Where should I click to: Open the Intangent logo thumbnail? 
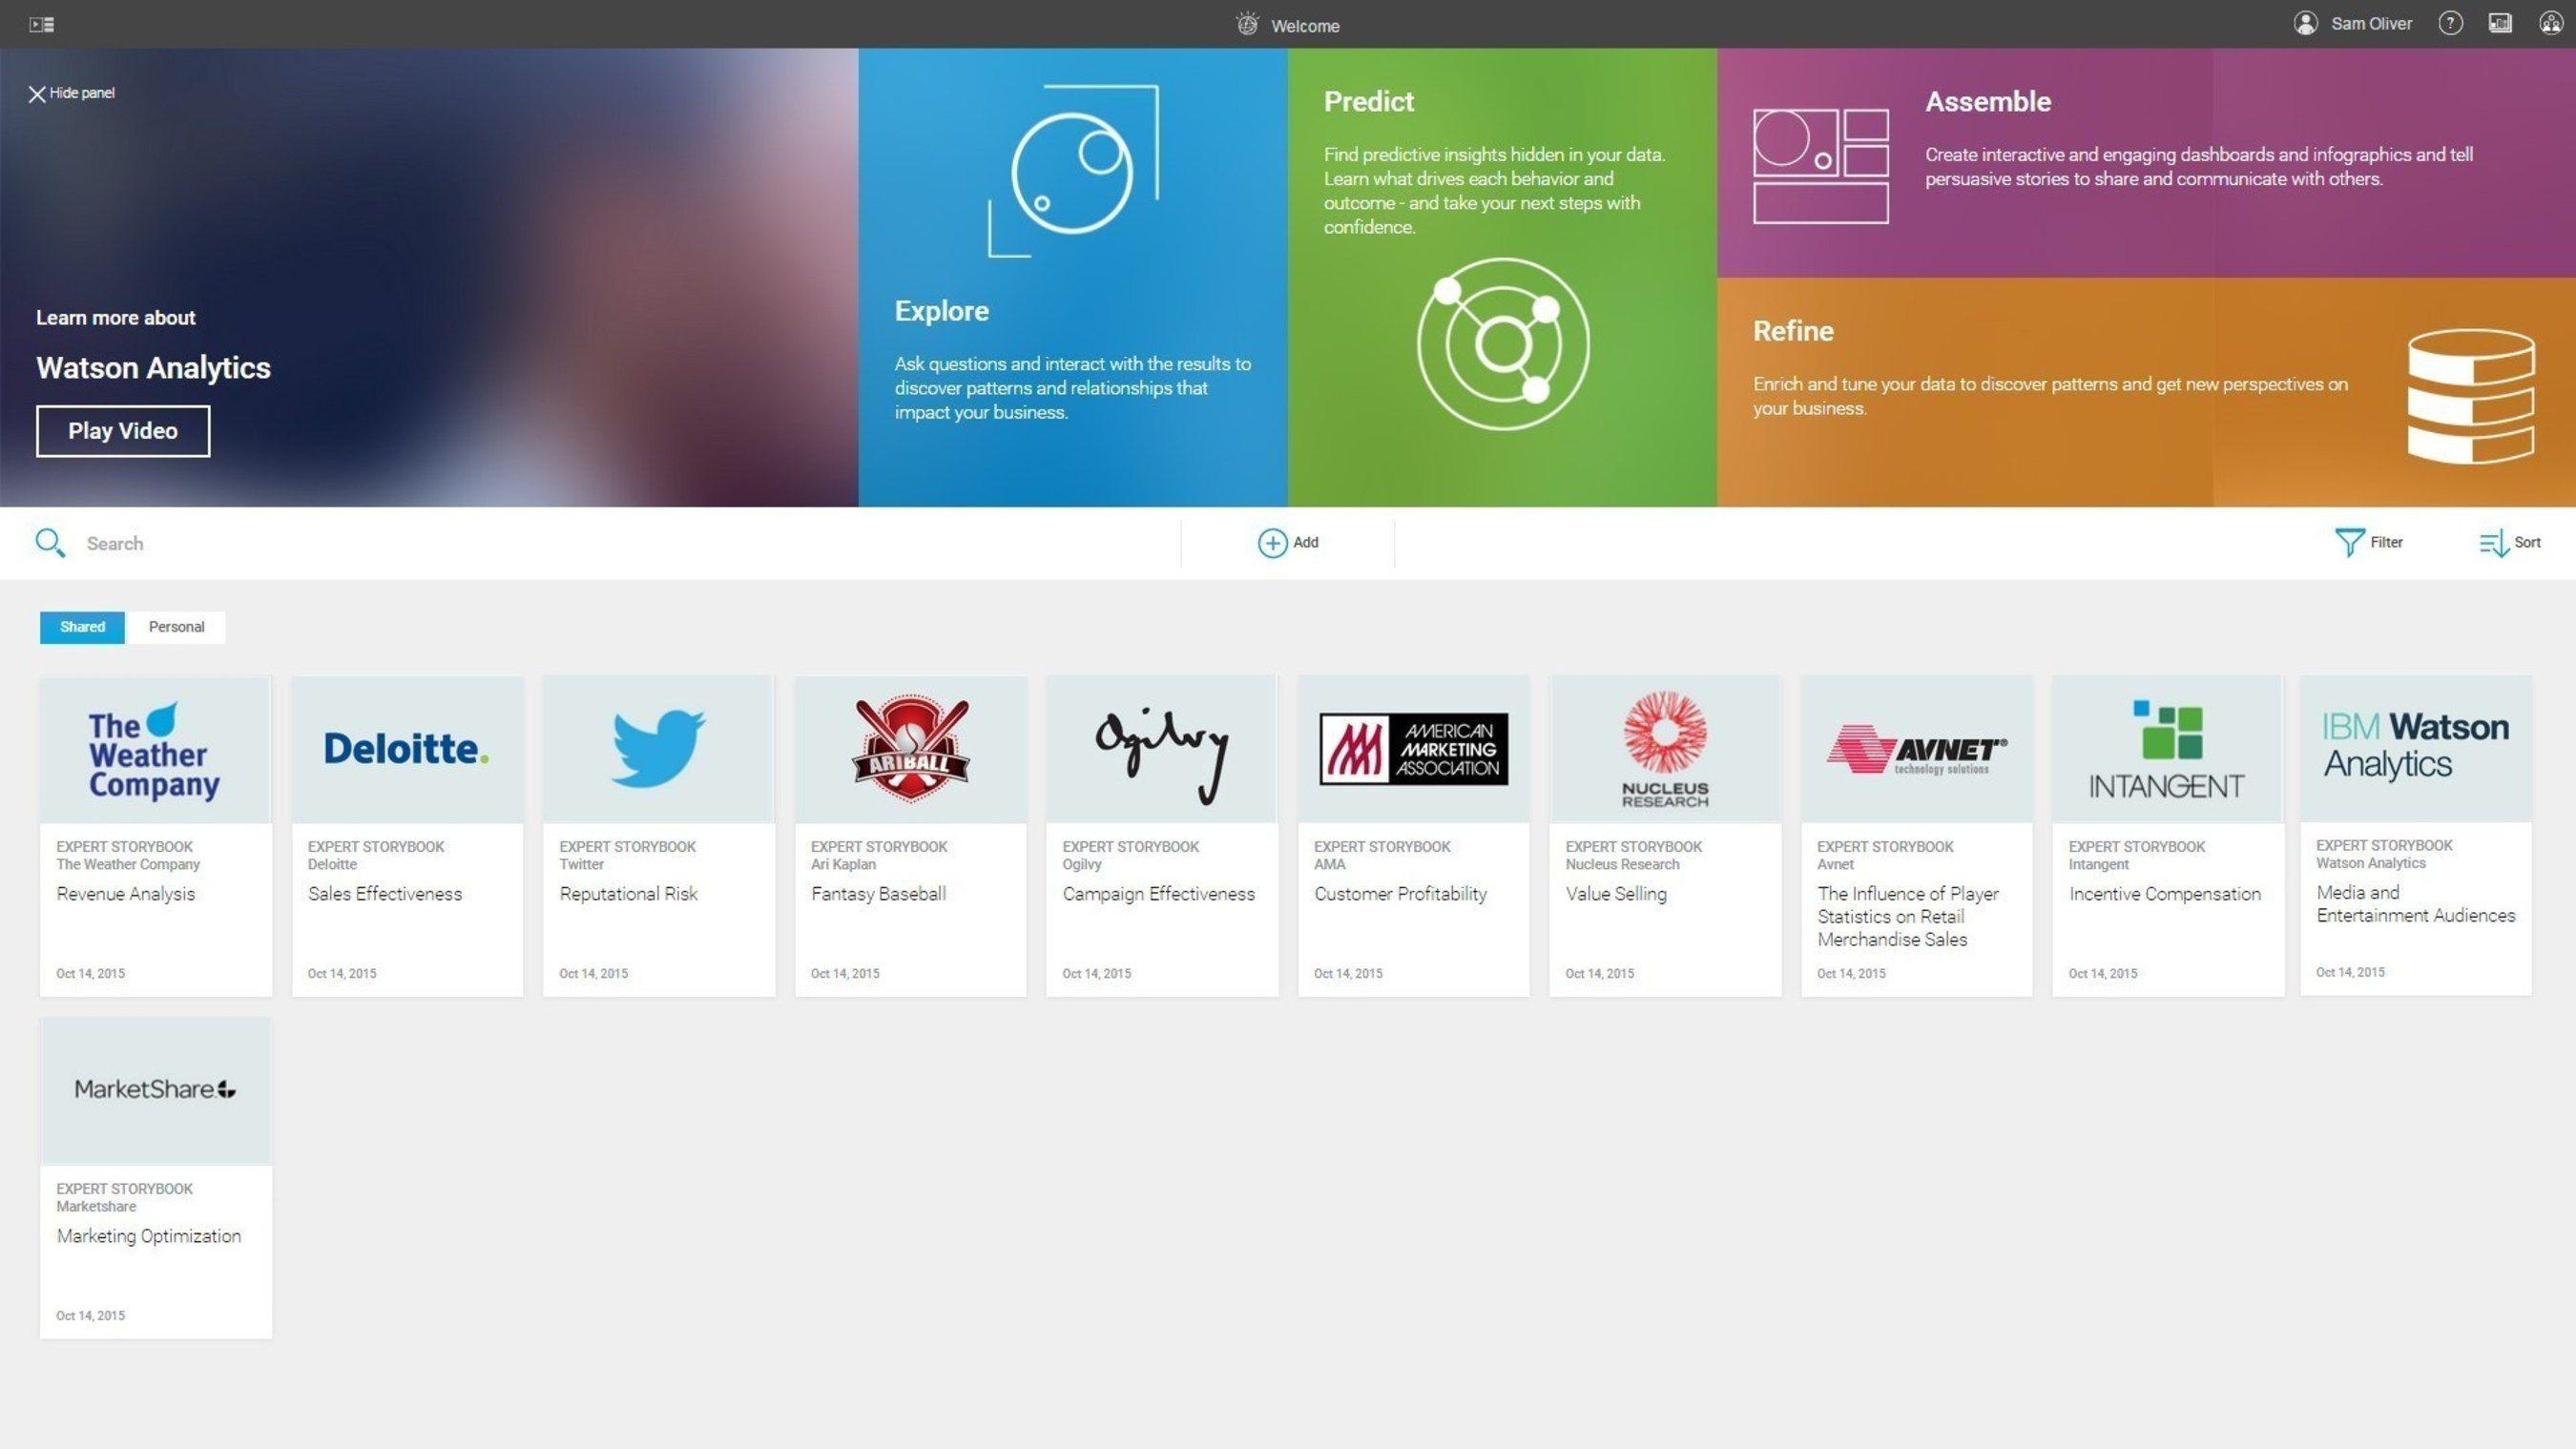point(2168,750)
